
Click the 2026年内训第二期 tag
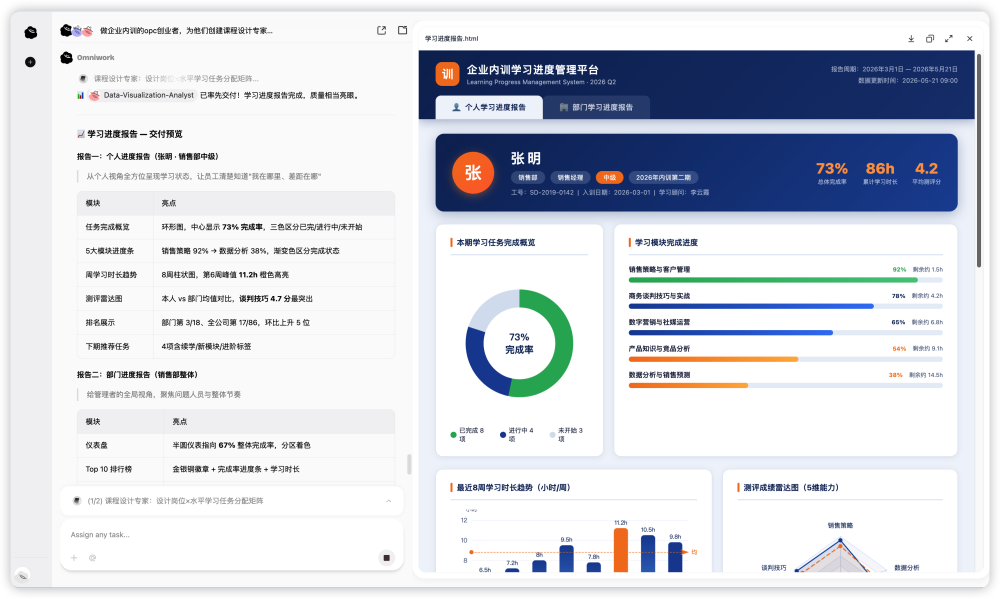663,177
